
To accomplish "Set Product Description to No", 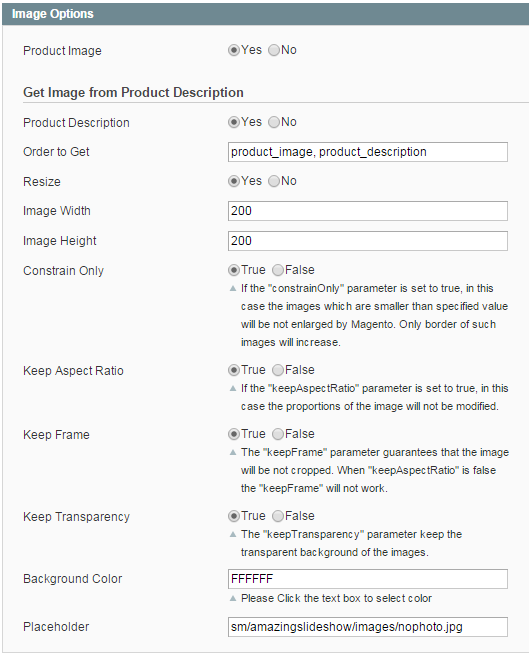I will (274, 122).
